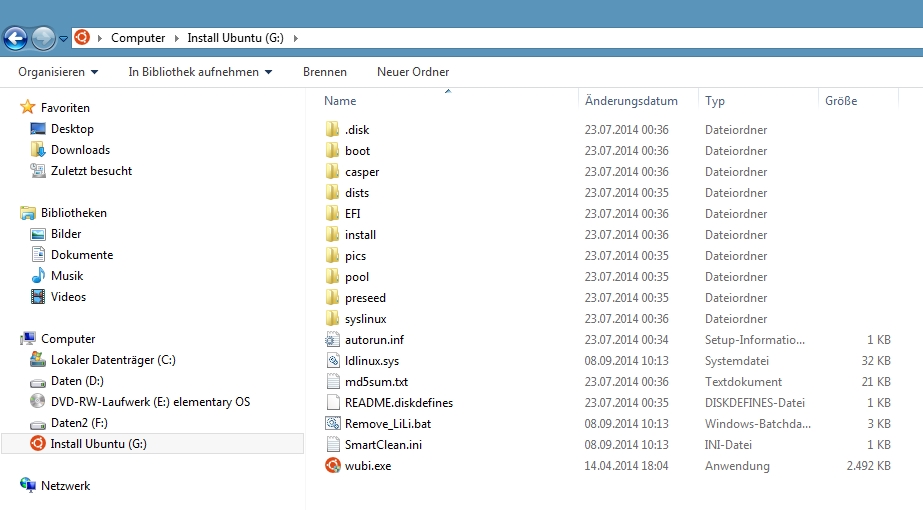
Task: Select the preseed folder icon
Action: (333, 297)
